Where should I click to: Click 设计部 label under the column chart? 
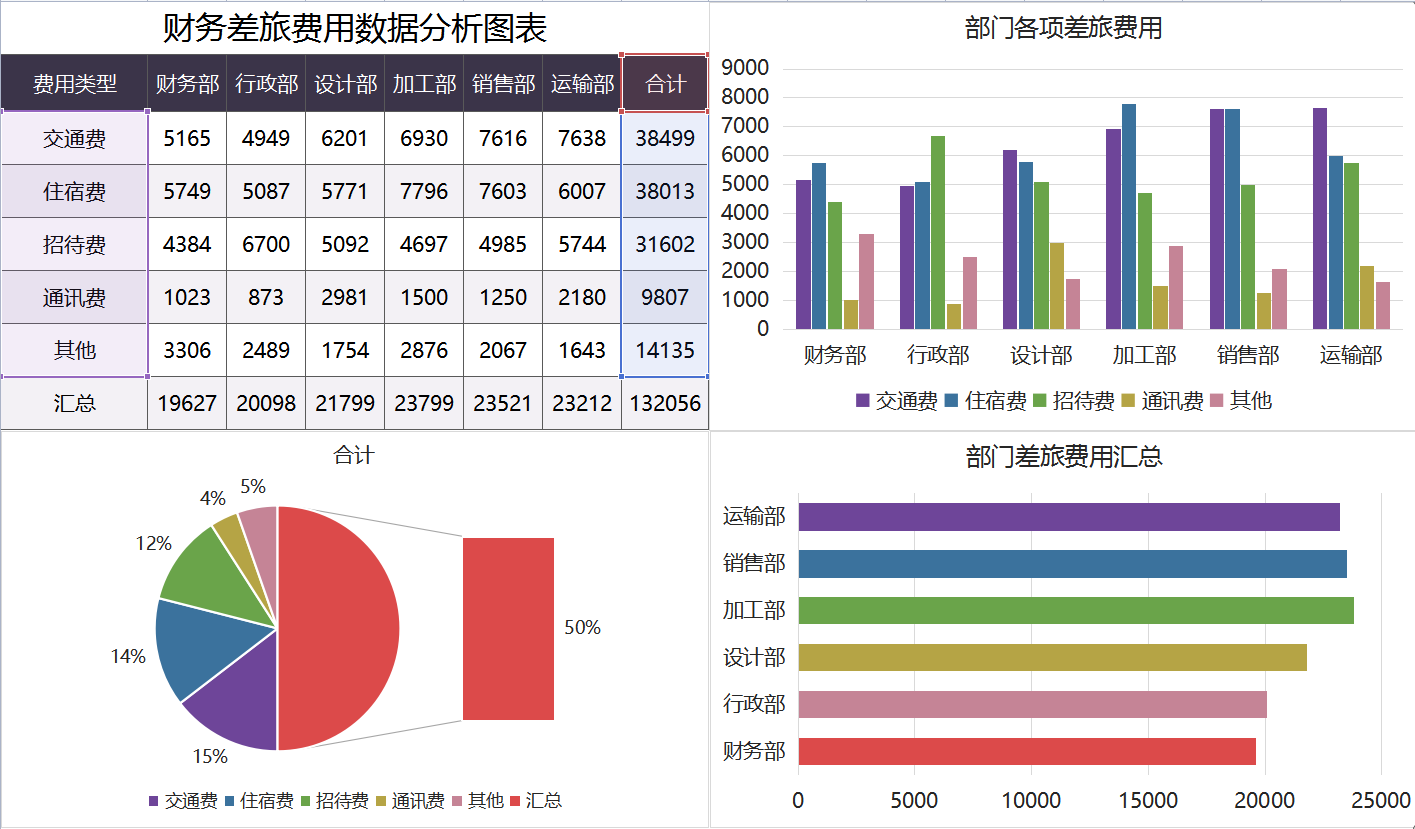[1041, 355]
